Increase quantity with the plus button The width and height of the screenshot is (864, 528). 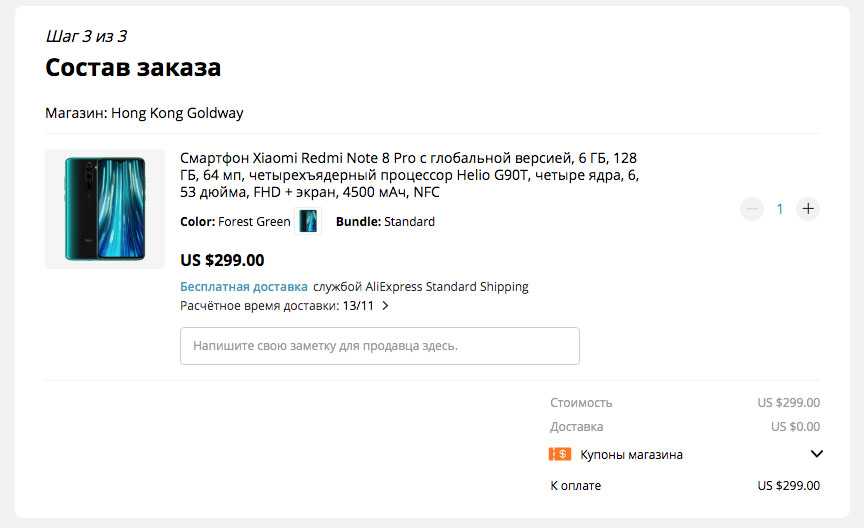[x=808, y=209]
